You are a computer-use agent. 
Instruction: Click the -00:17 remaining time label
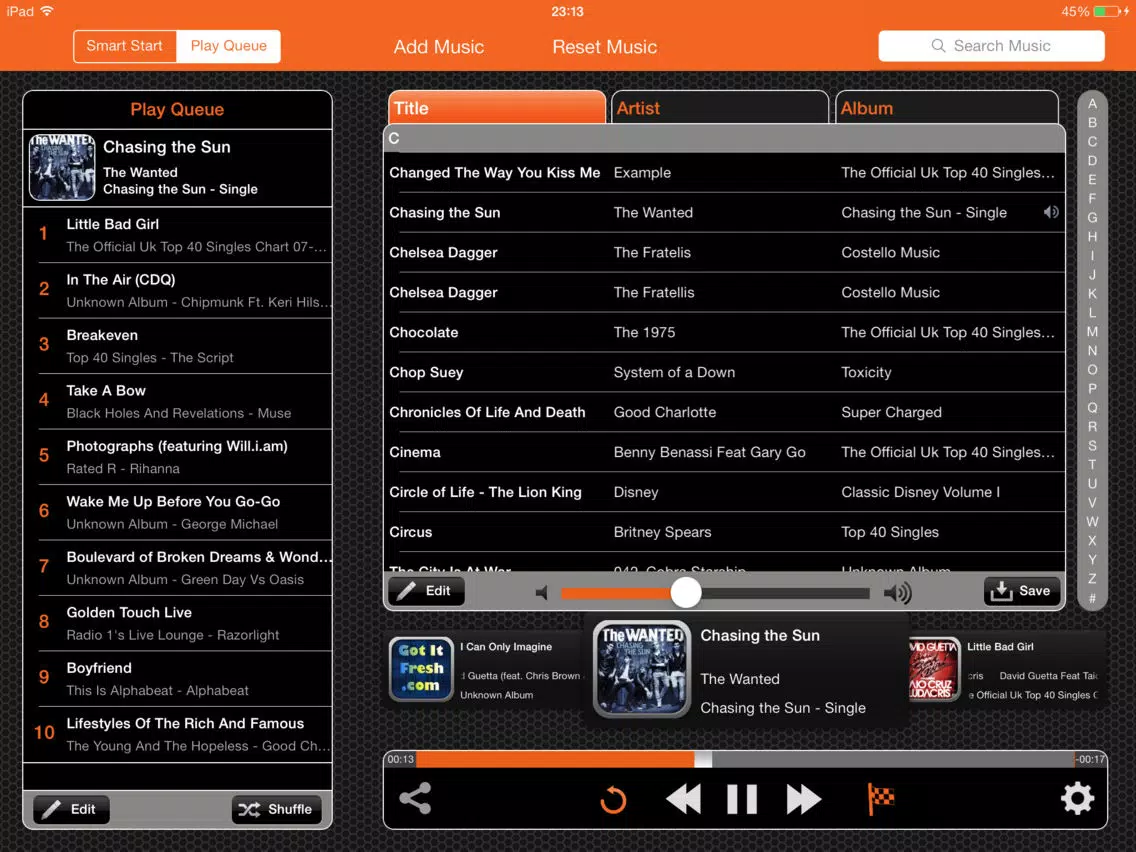coord(1090,759)
